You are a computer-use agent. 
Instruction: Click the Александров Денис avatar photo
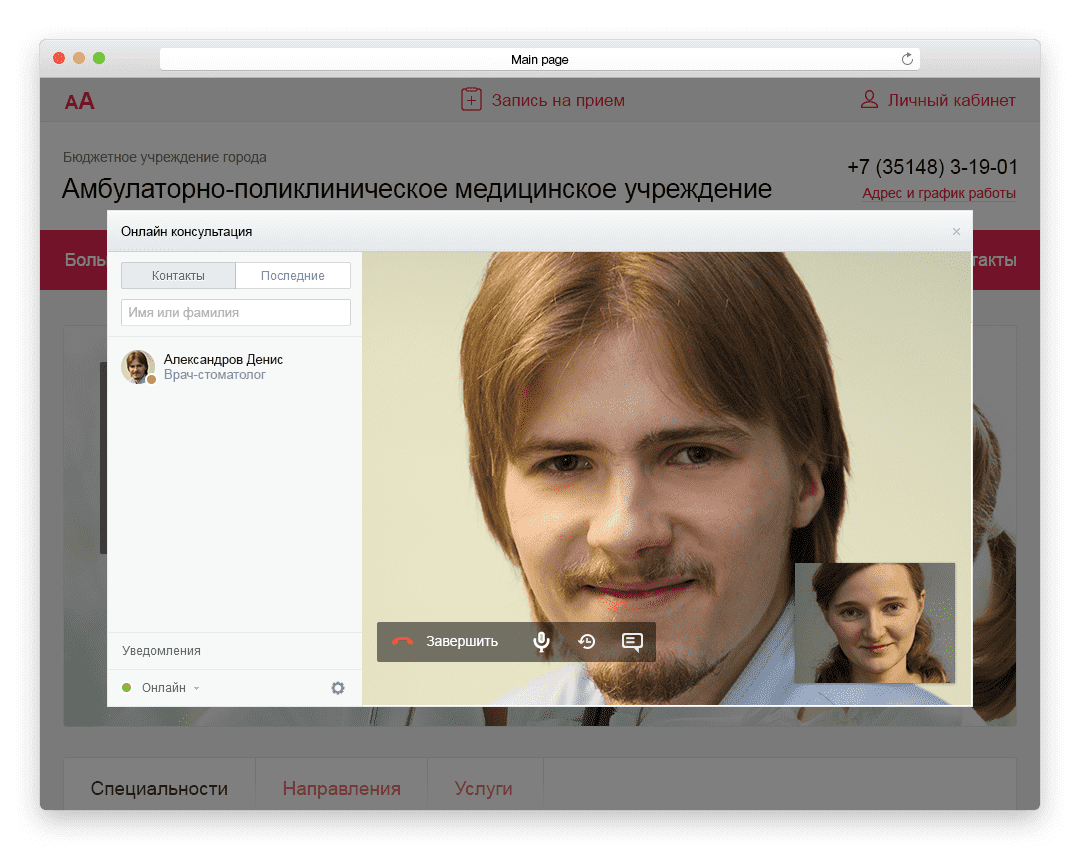138,366
